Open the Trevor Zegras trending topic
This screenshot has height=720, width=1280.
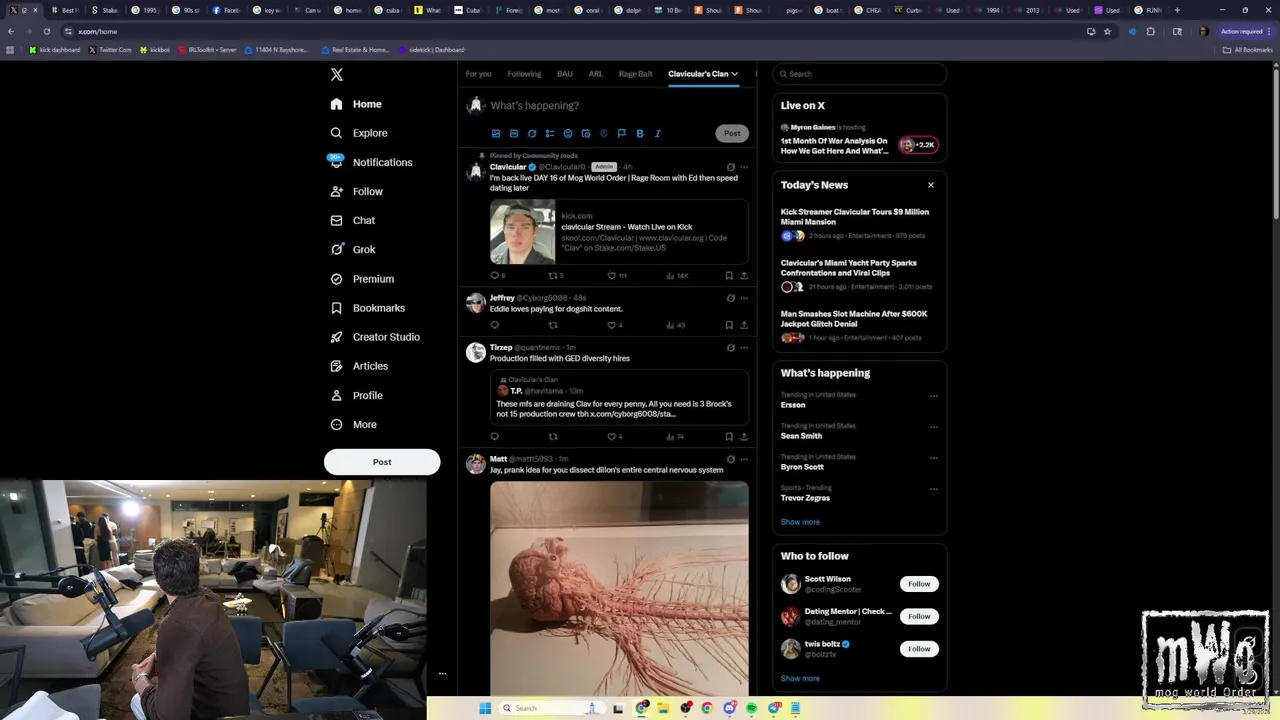pos(805,498)
